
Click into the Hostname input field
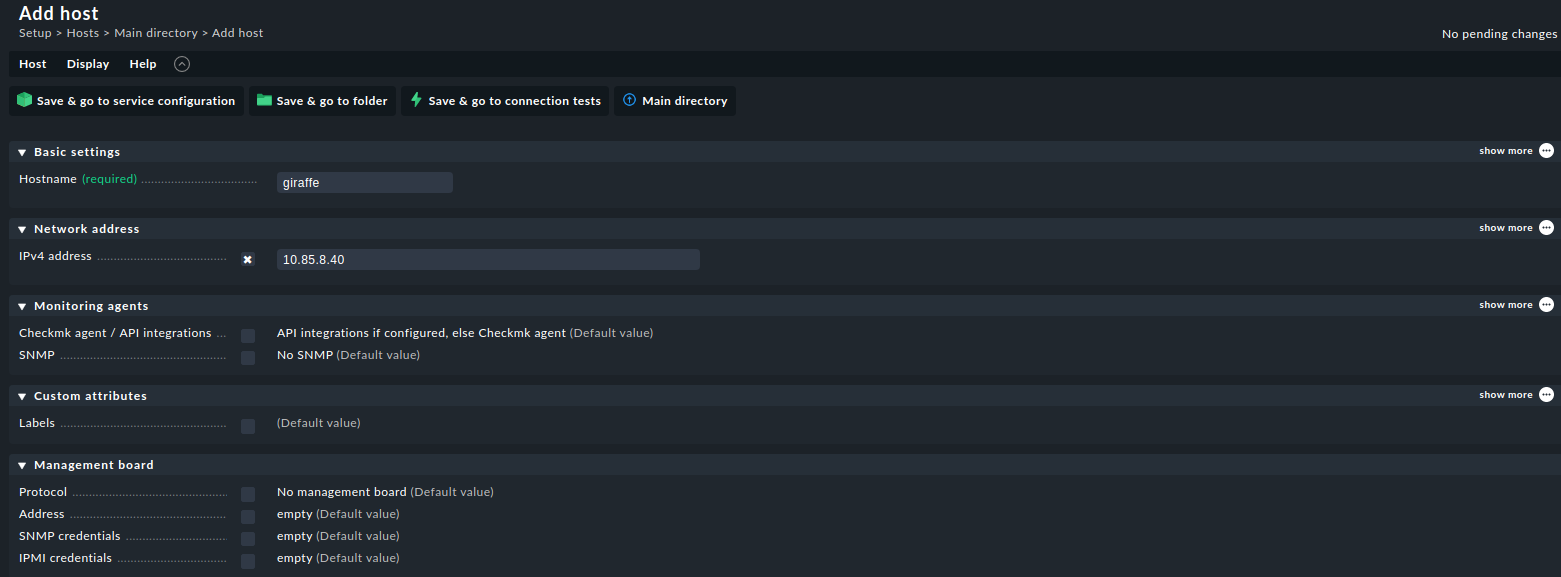(364, 183)
